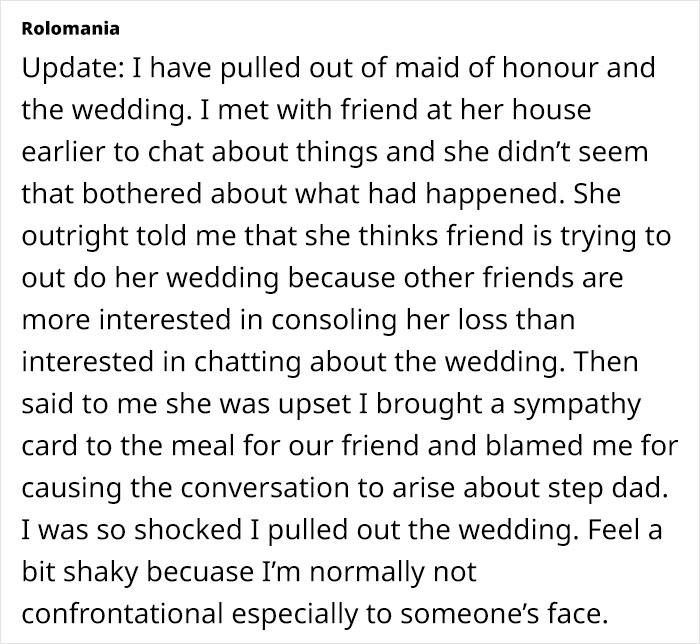This screenshot has width=700, height=644.
Task: Click the phrase "step dad."
Action: coord(608,488)
